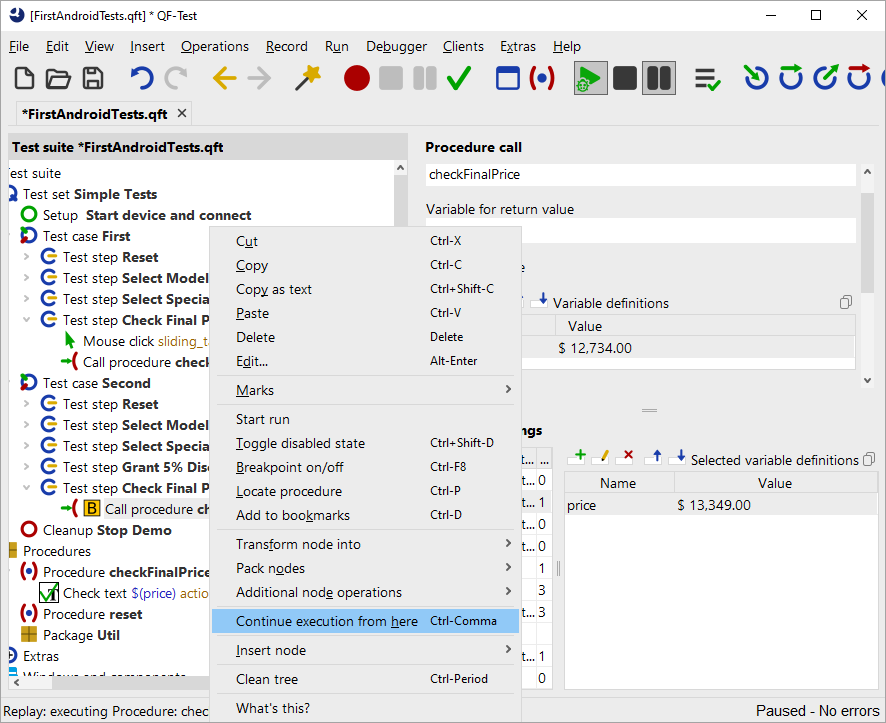Image resolution: width=886 pixels, height=723 pixels.
Task: Select Toggle disabled state in context menu
Action: [300, 443]
